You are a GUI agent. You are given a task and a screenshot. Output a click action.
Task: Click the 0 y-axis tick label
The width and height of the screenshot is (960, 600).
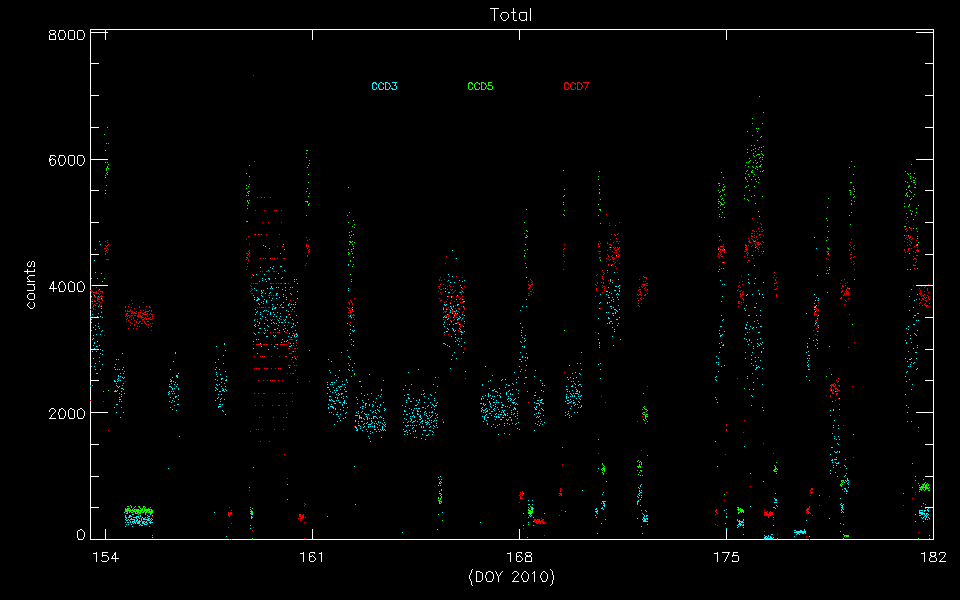click(79, 536)
